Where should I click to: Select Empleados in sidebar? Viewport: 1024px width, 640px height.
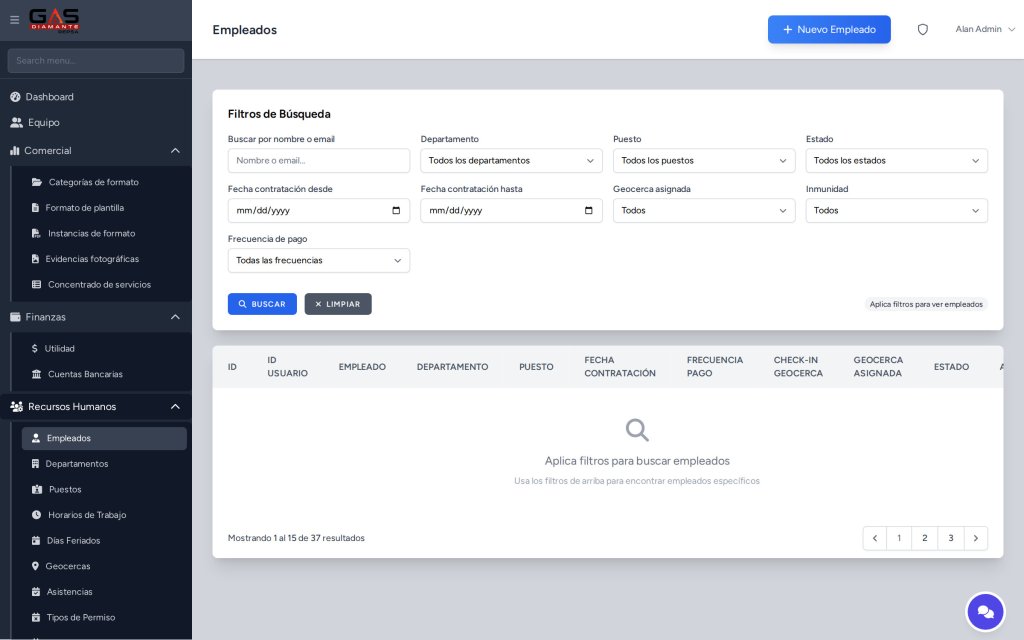pos(104,438)
